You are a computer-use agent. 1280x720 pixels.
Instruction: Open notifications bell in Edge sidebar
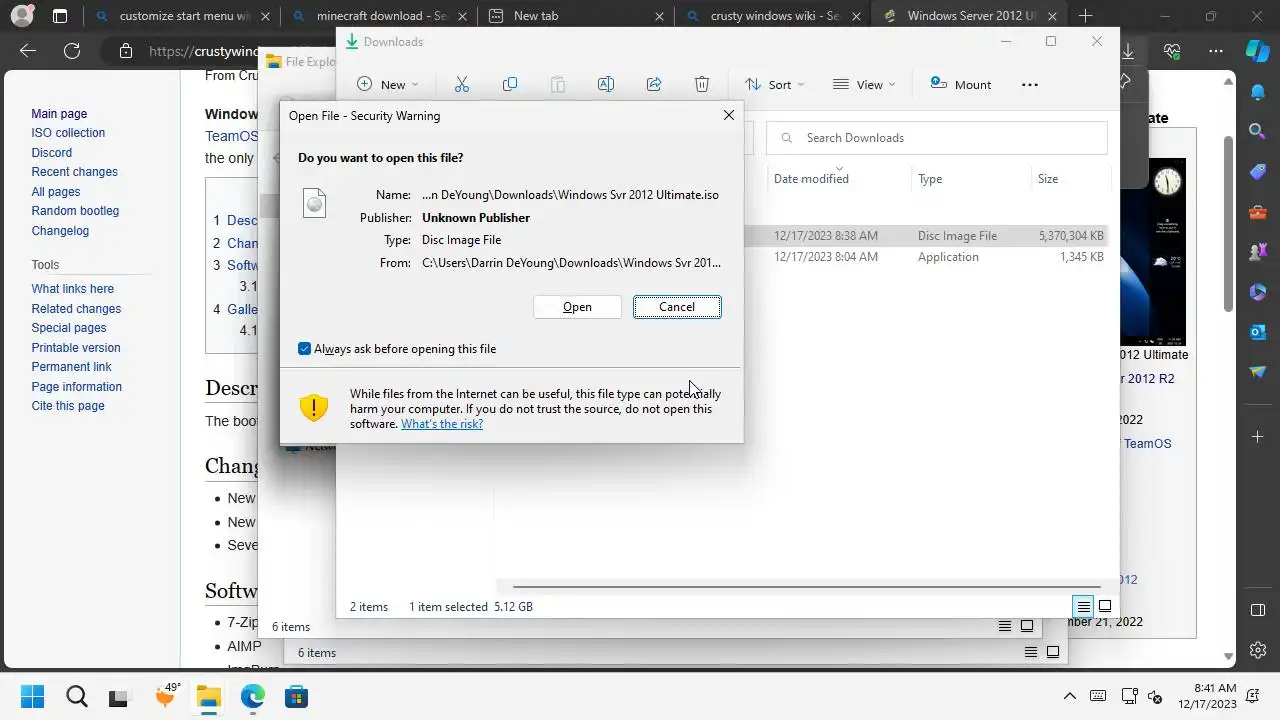pos(1258,92)
